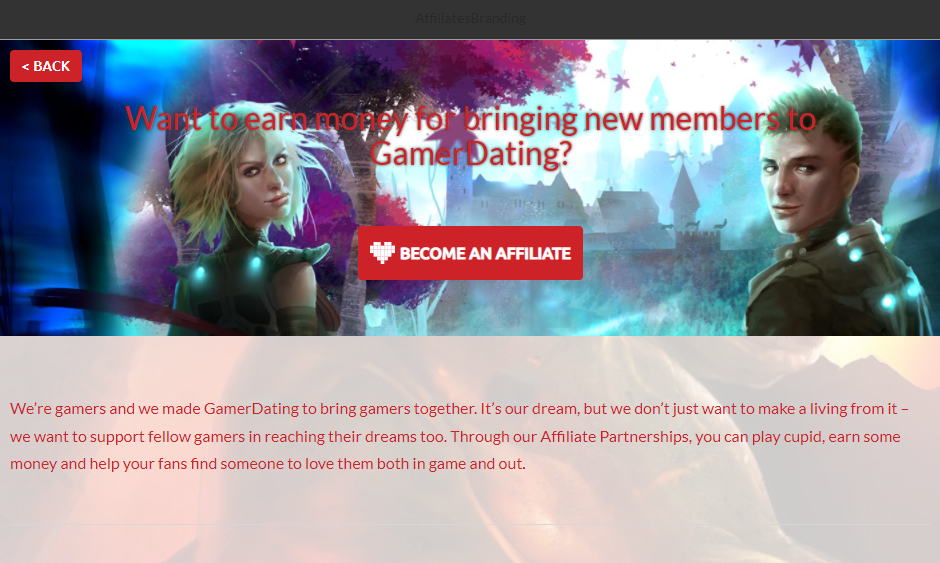
Task: Click the back arrow symbol on Back button
Action: [25, 67]
